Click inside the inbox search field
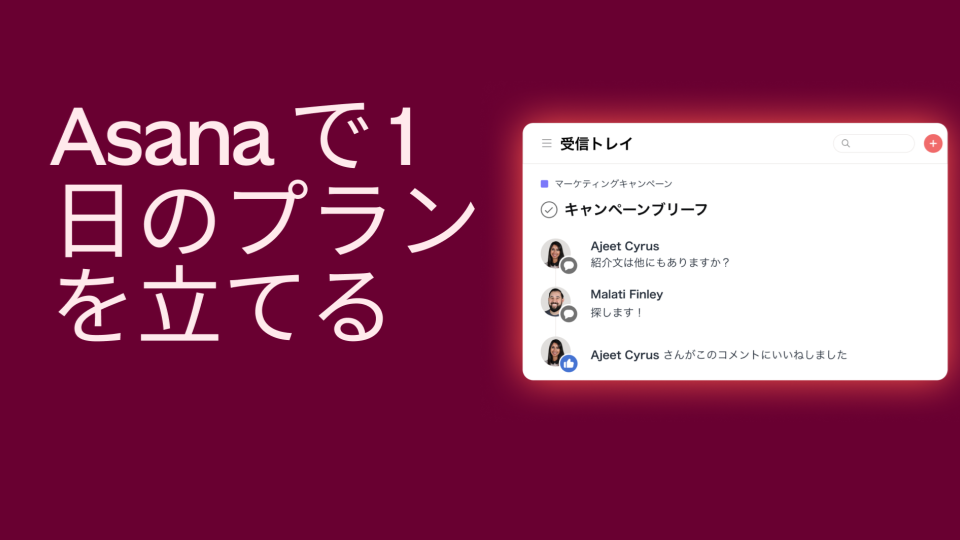The width and height of the screenshot is (960, 540). pyautogui.click(x=874, y=143)
